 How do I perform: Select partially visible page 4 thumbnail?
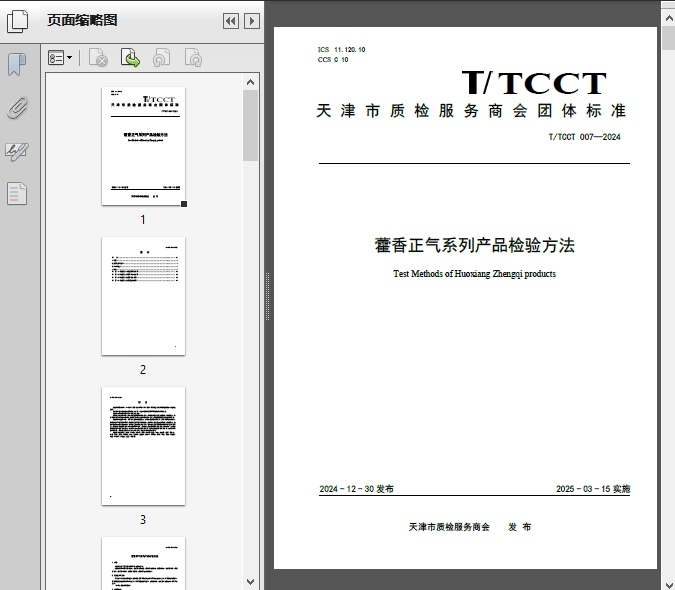[x=143, y=563]
